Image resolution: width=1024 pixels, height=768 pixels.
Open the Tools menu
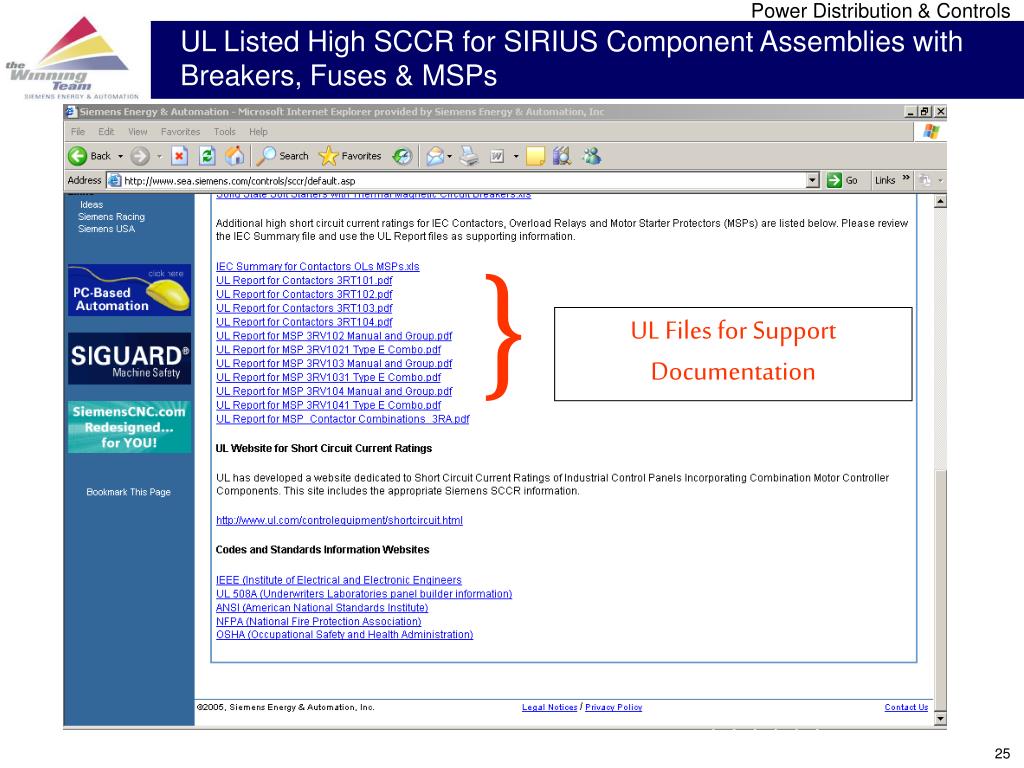(225, 132)
